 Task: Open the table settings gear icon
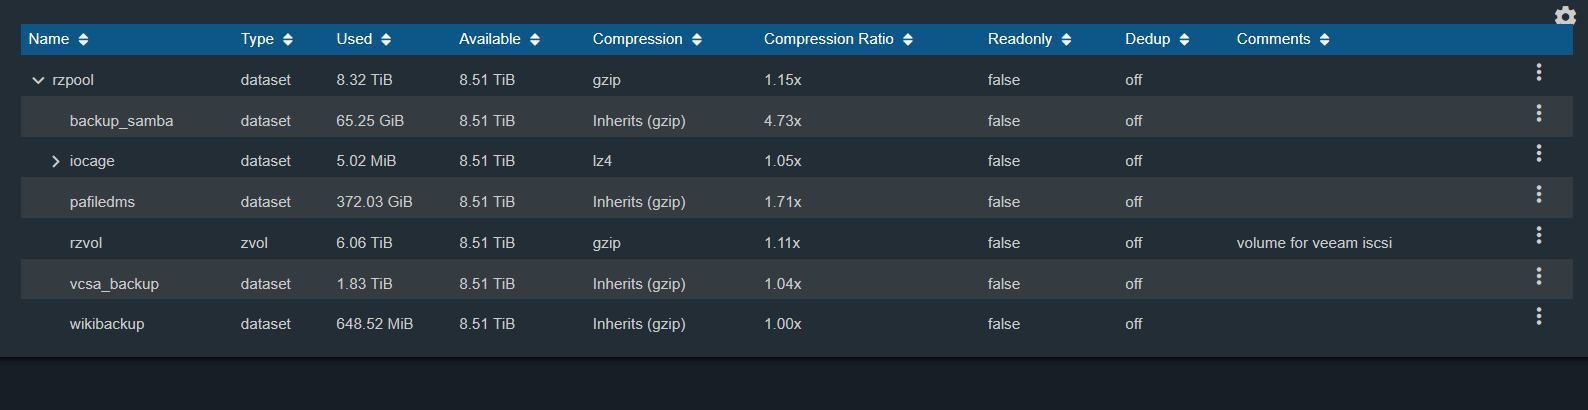tap(1565, 15)
